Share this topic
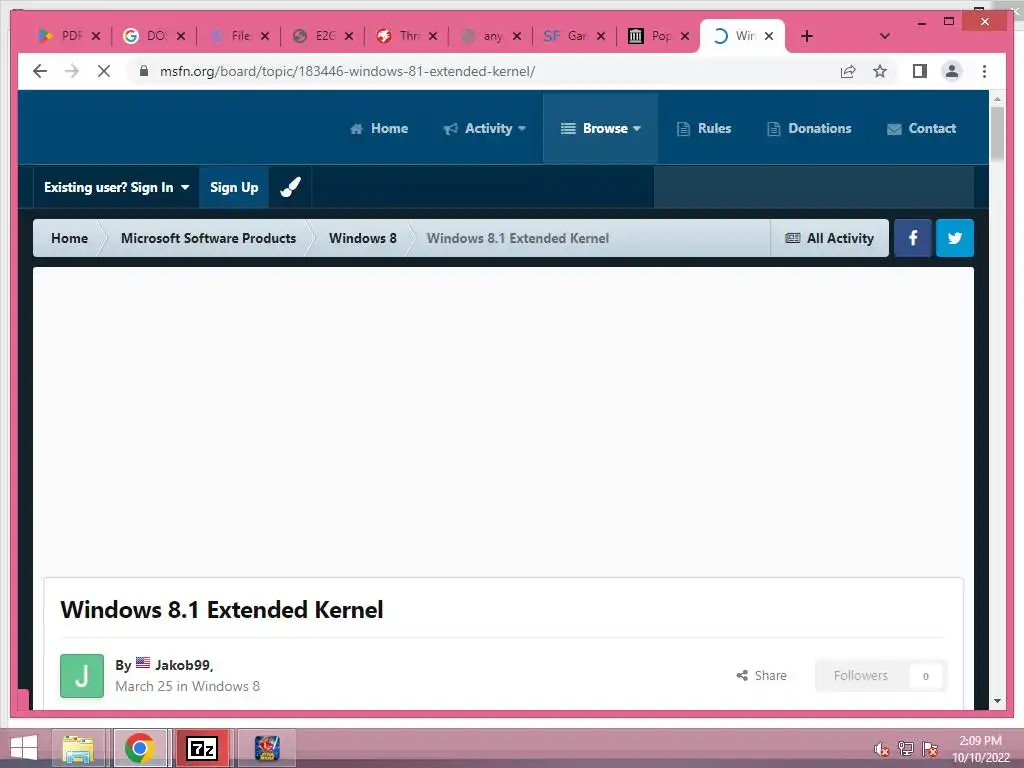This screenshot has width=1024, height=768. (x=761, y=676)
